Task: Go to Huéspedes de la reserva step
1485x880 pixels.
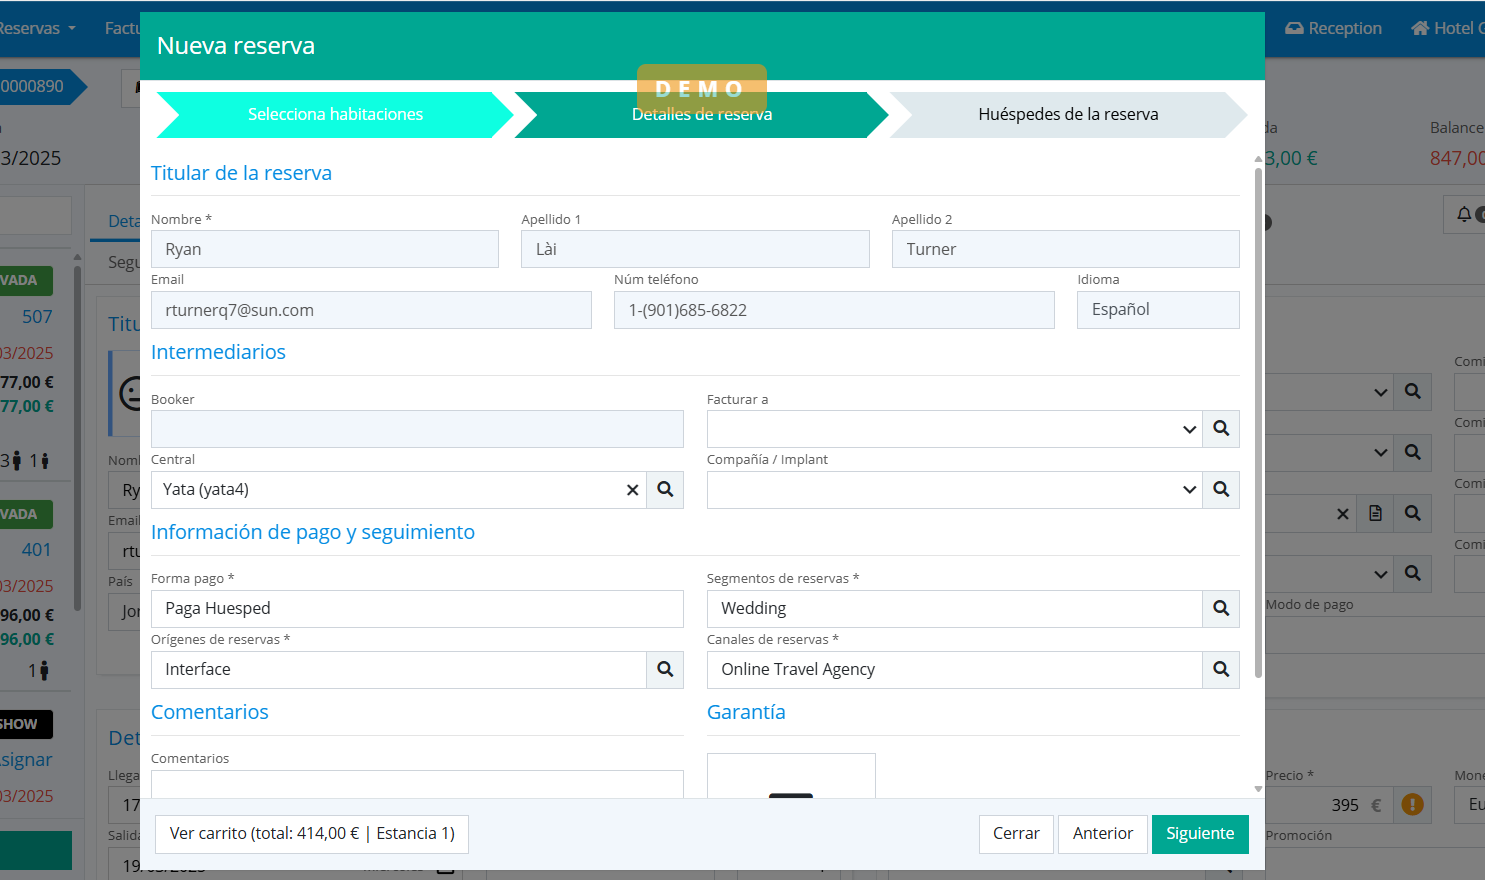Action: coord(1067,115)
